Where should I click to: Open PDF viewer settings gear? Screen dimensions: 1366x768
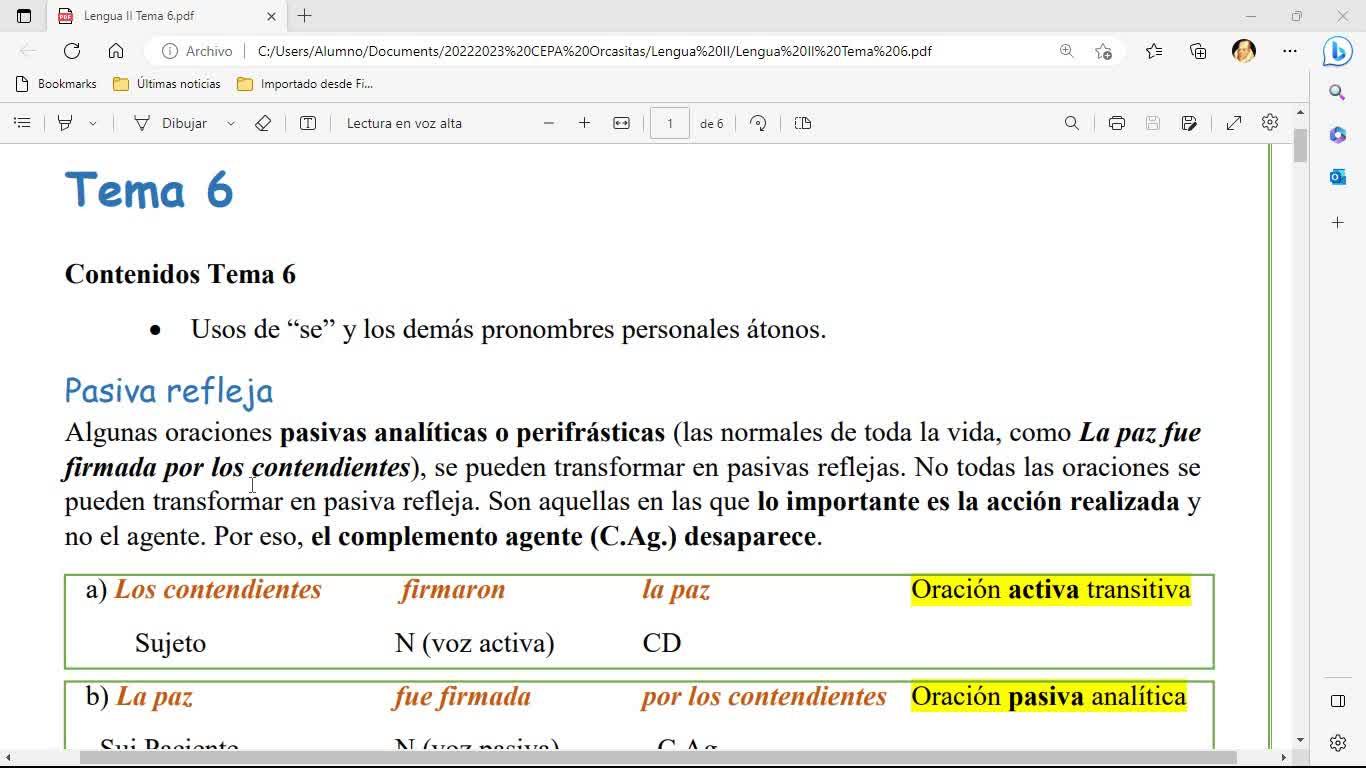click(1270, 122)
